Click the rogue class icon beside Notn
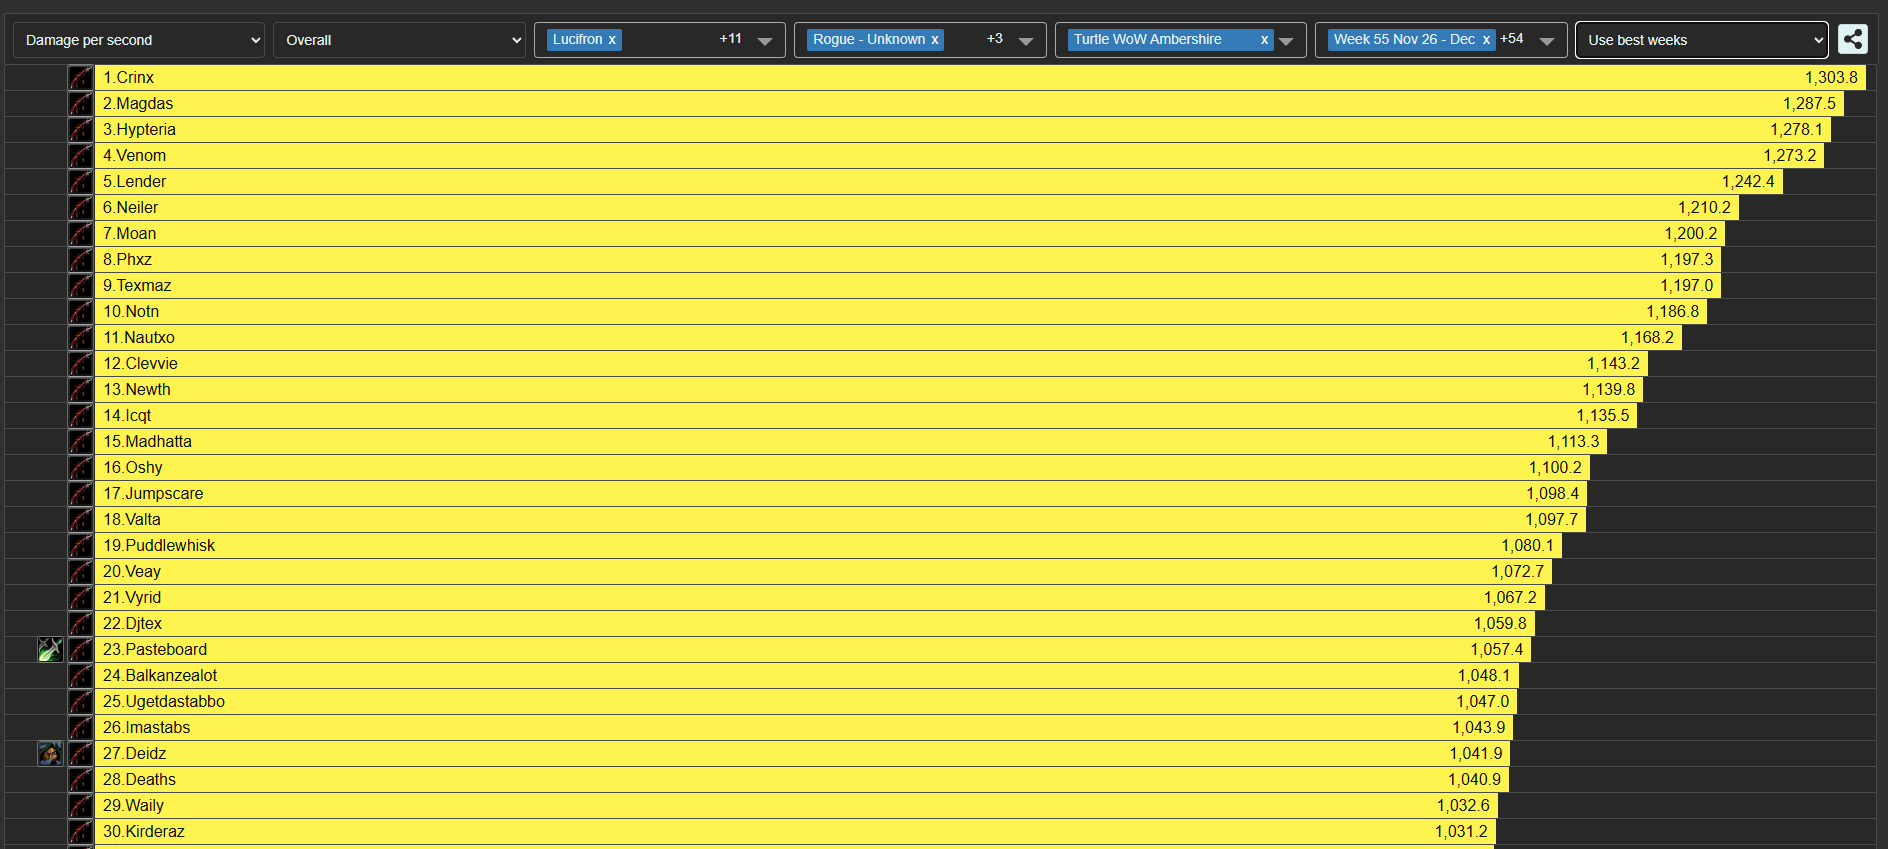Screen dimensions: 1888x849 click(80, 311)
